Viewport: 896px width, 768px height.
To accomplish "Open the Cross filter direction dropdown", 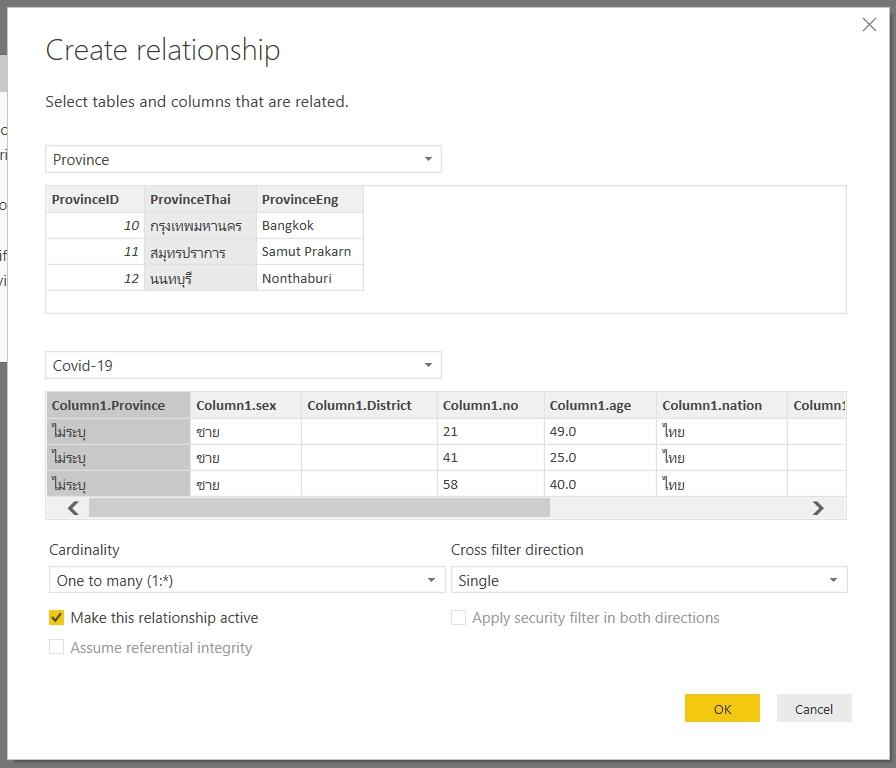I will (x=832, y=580).
